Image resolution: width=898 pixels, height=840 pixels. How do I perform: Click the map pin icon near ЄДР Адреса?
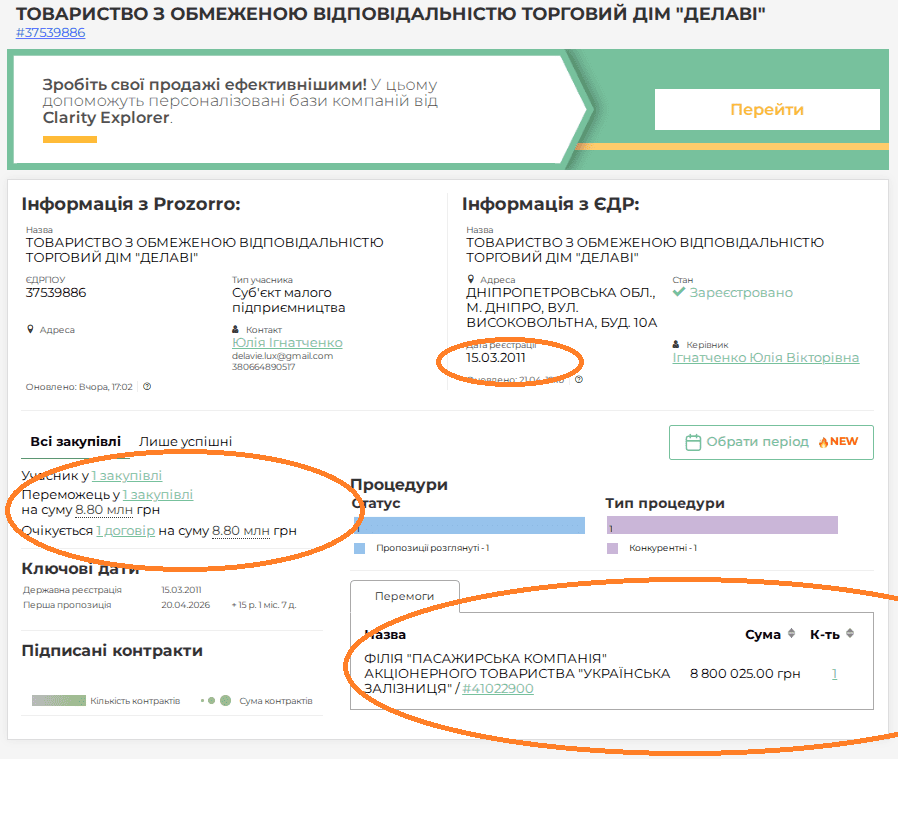pos(471,279)
